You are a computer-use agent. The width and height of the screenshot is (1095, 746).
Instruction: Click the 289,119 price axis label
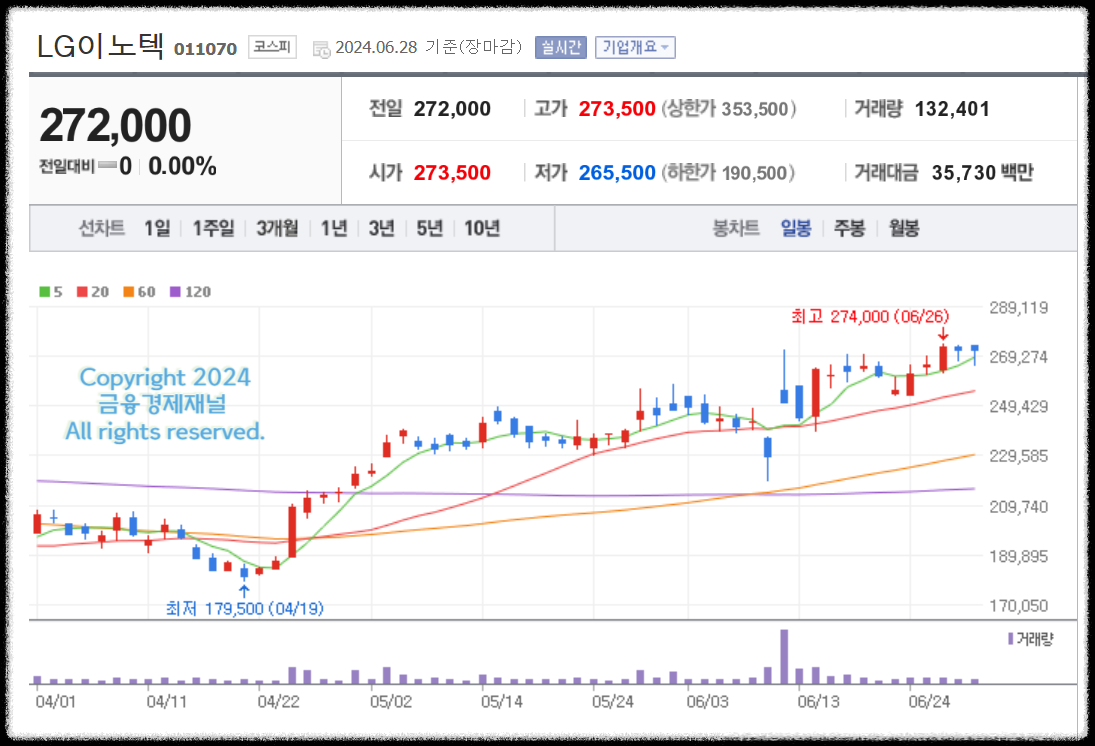(x=1019, y=307)
